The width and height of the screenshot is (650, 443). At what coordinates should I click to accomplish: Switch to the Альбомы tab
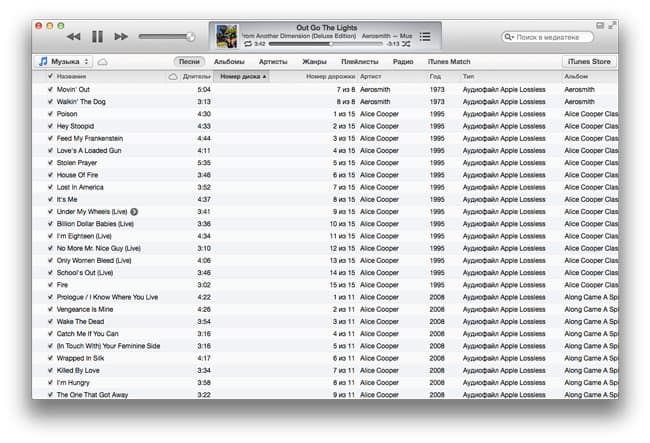[x=229, y=62]
